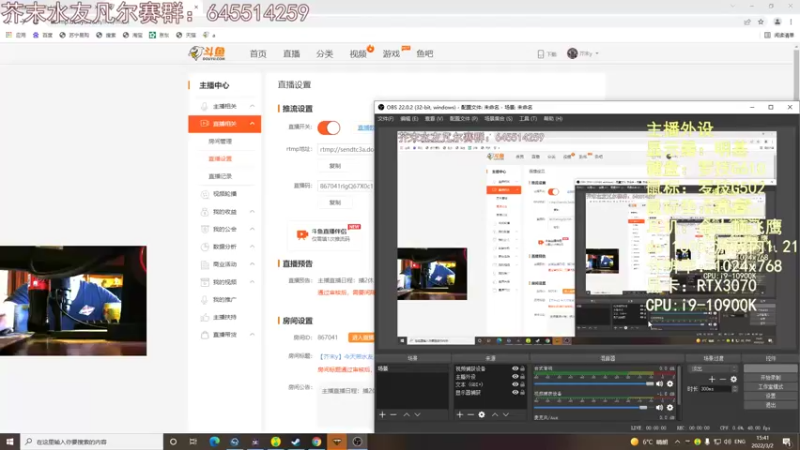
Task: Open OBS 配置文件(P) menu
Action: point(463,118)
